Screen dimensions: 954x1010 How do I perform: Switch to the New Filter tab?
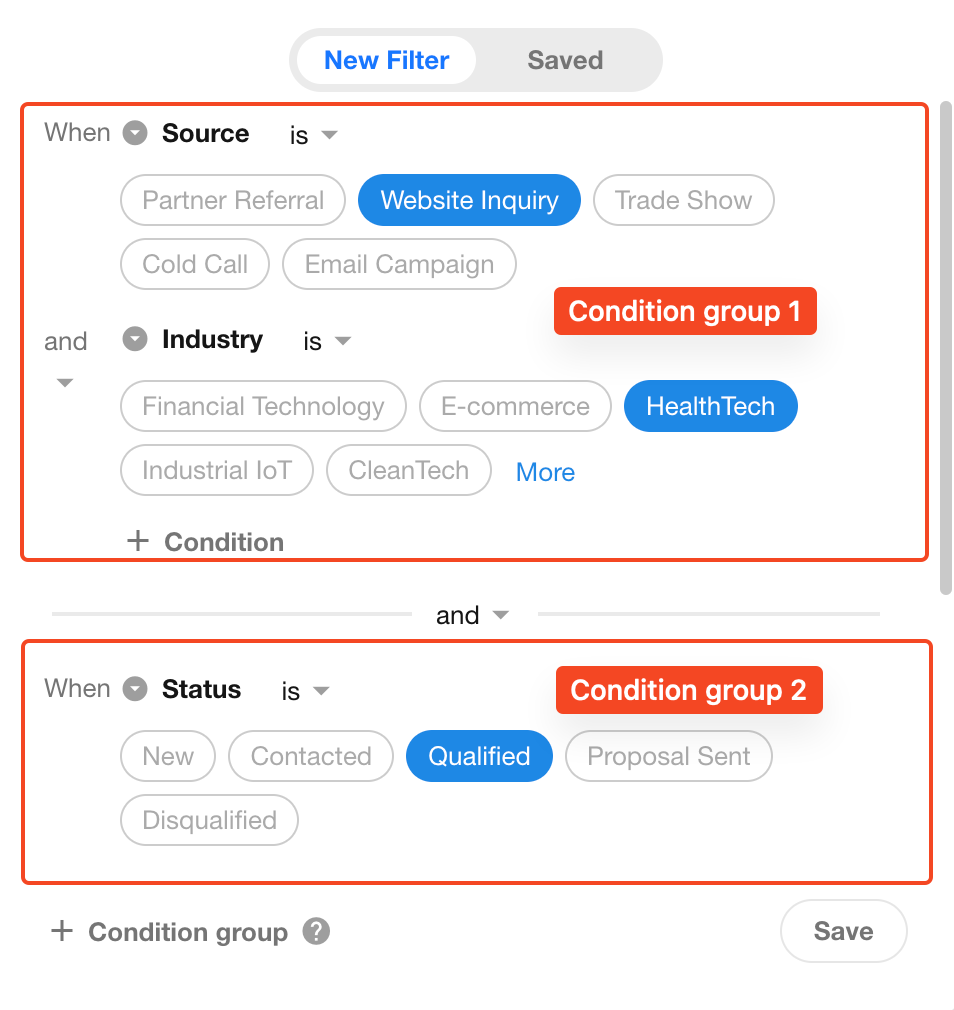click(x=386, y=61)
